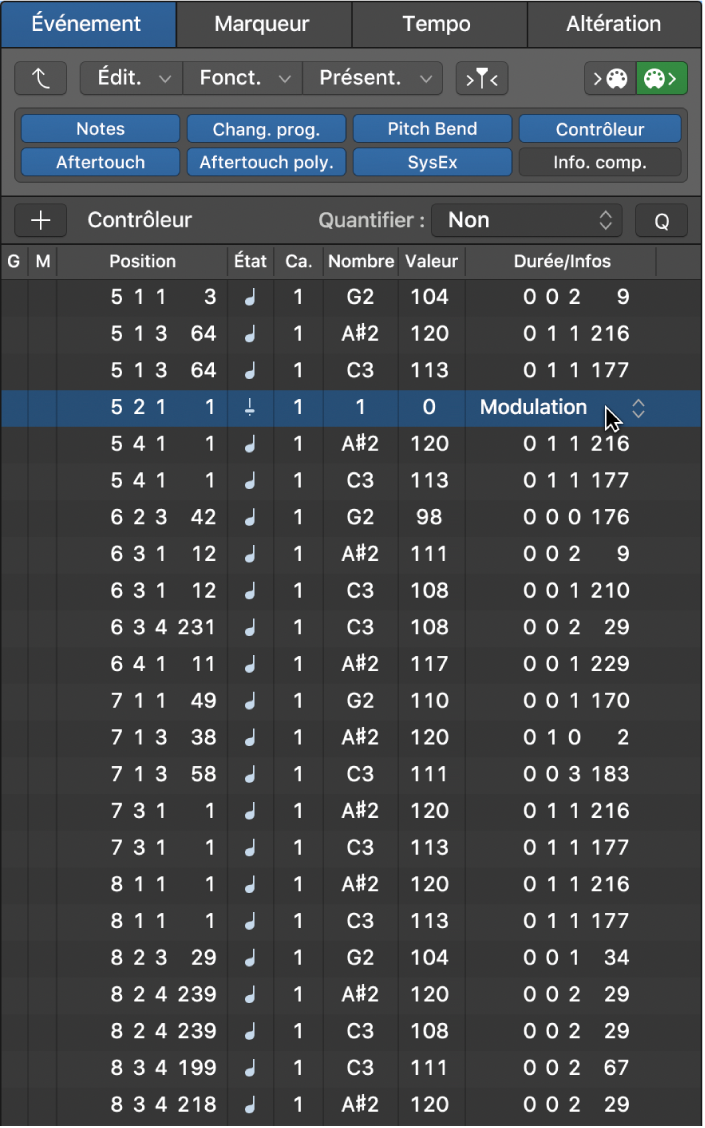This screenshot has width=705, height=1128.
Task: Open the Quantifier pop-up set to Non
Action: coord(528,220)
